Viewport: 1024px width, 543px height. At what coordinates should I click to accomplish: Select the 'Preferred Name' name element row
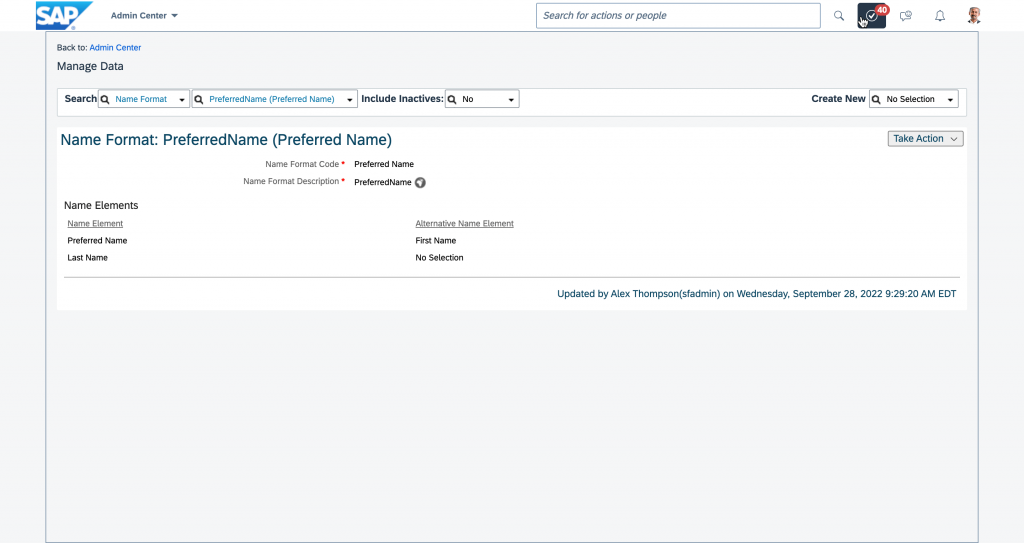97,240
